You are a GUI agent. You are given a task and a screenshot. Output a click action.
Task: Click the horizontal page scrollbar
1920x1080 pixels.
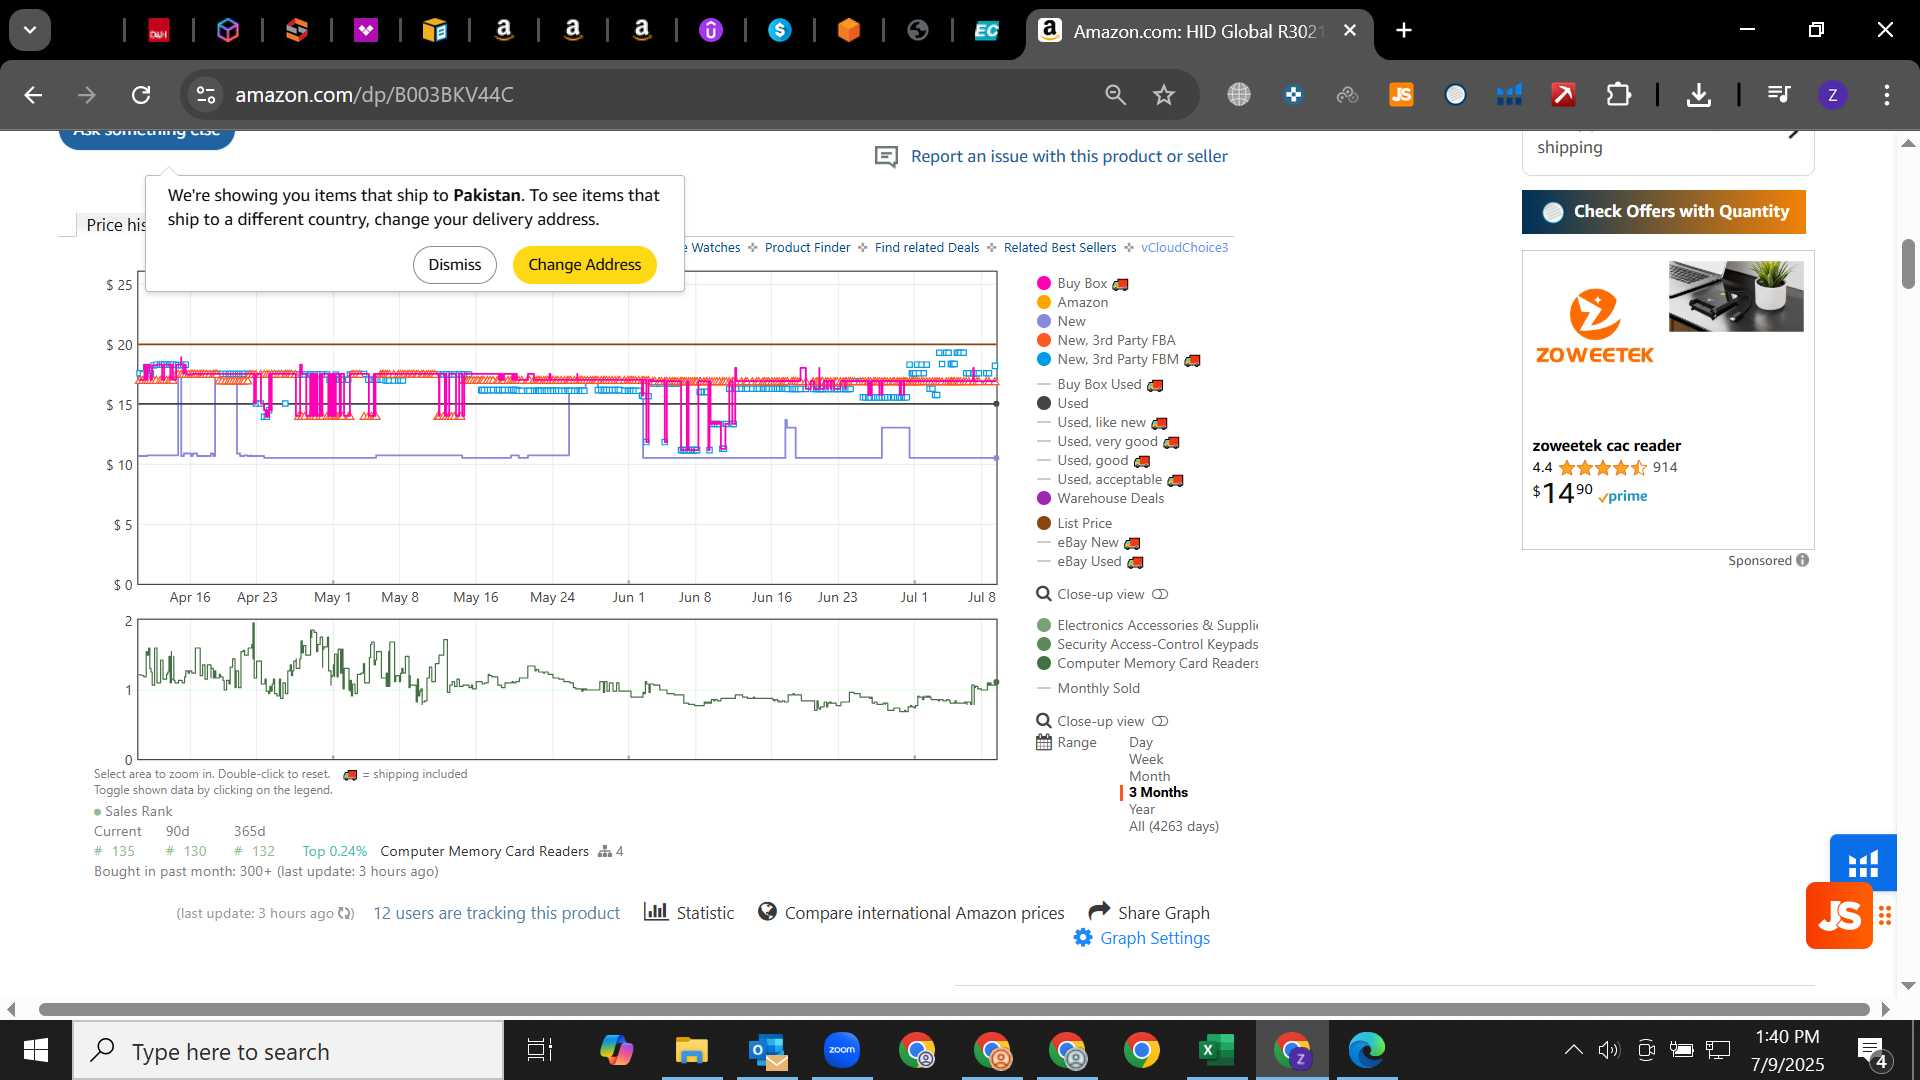[954, 1010]
